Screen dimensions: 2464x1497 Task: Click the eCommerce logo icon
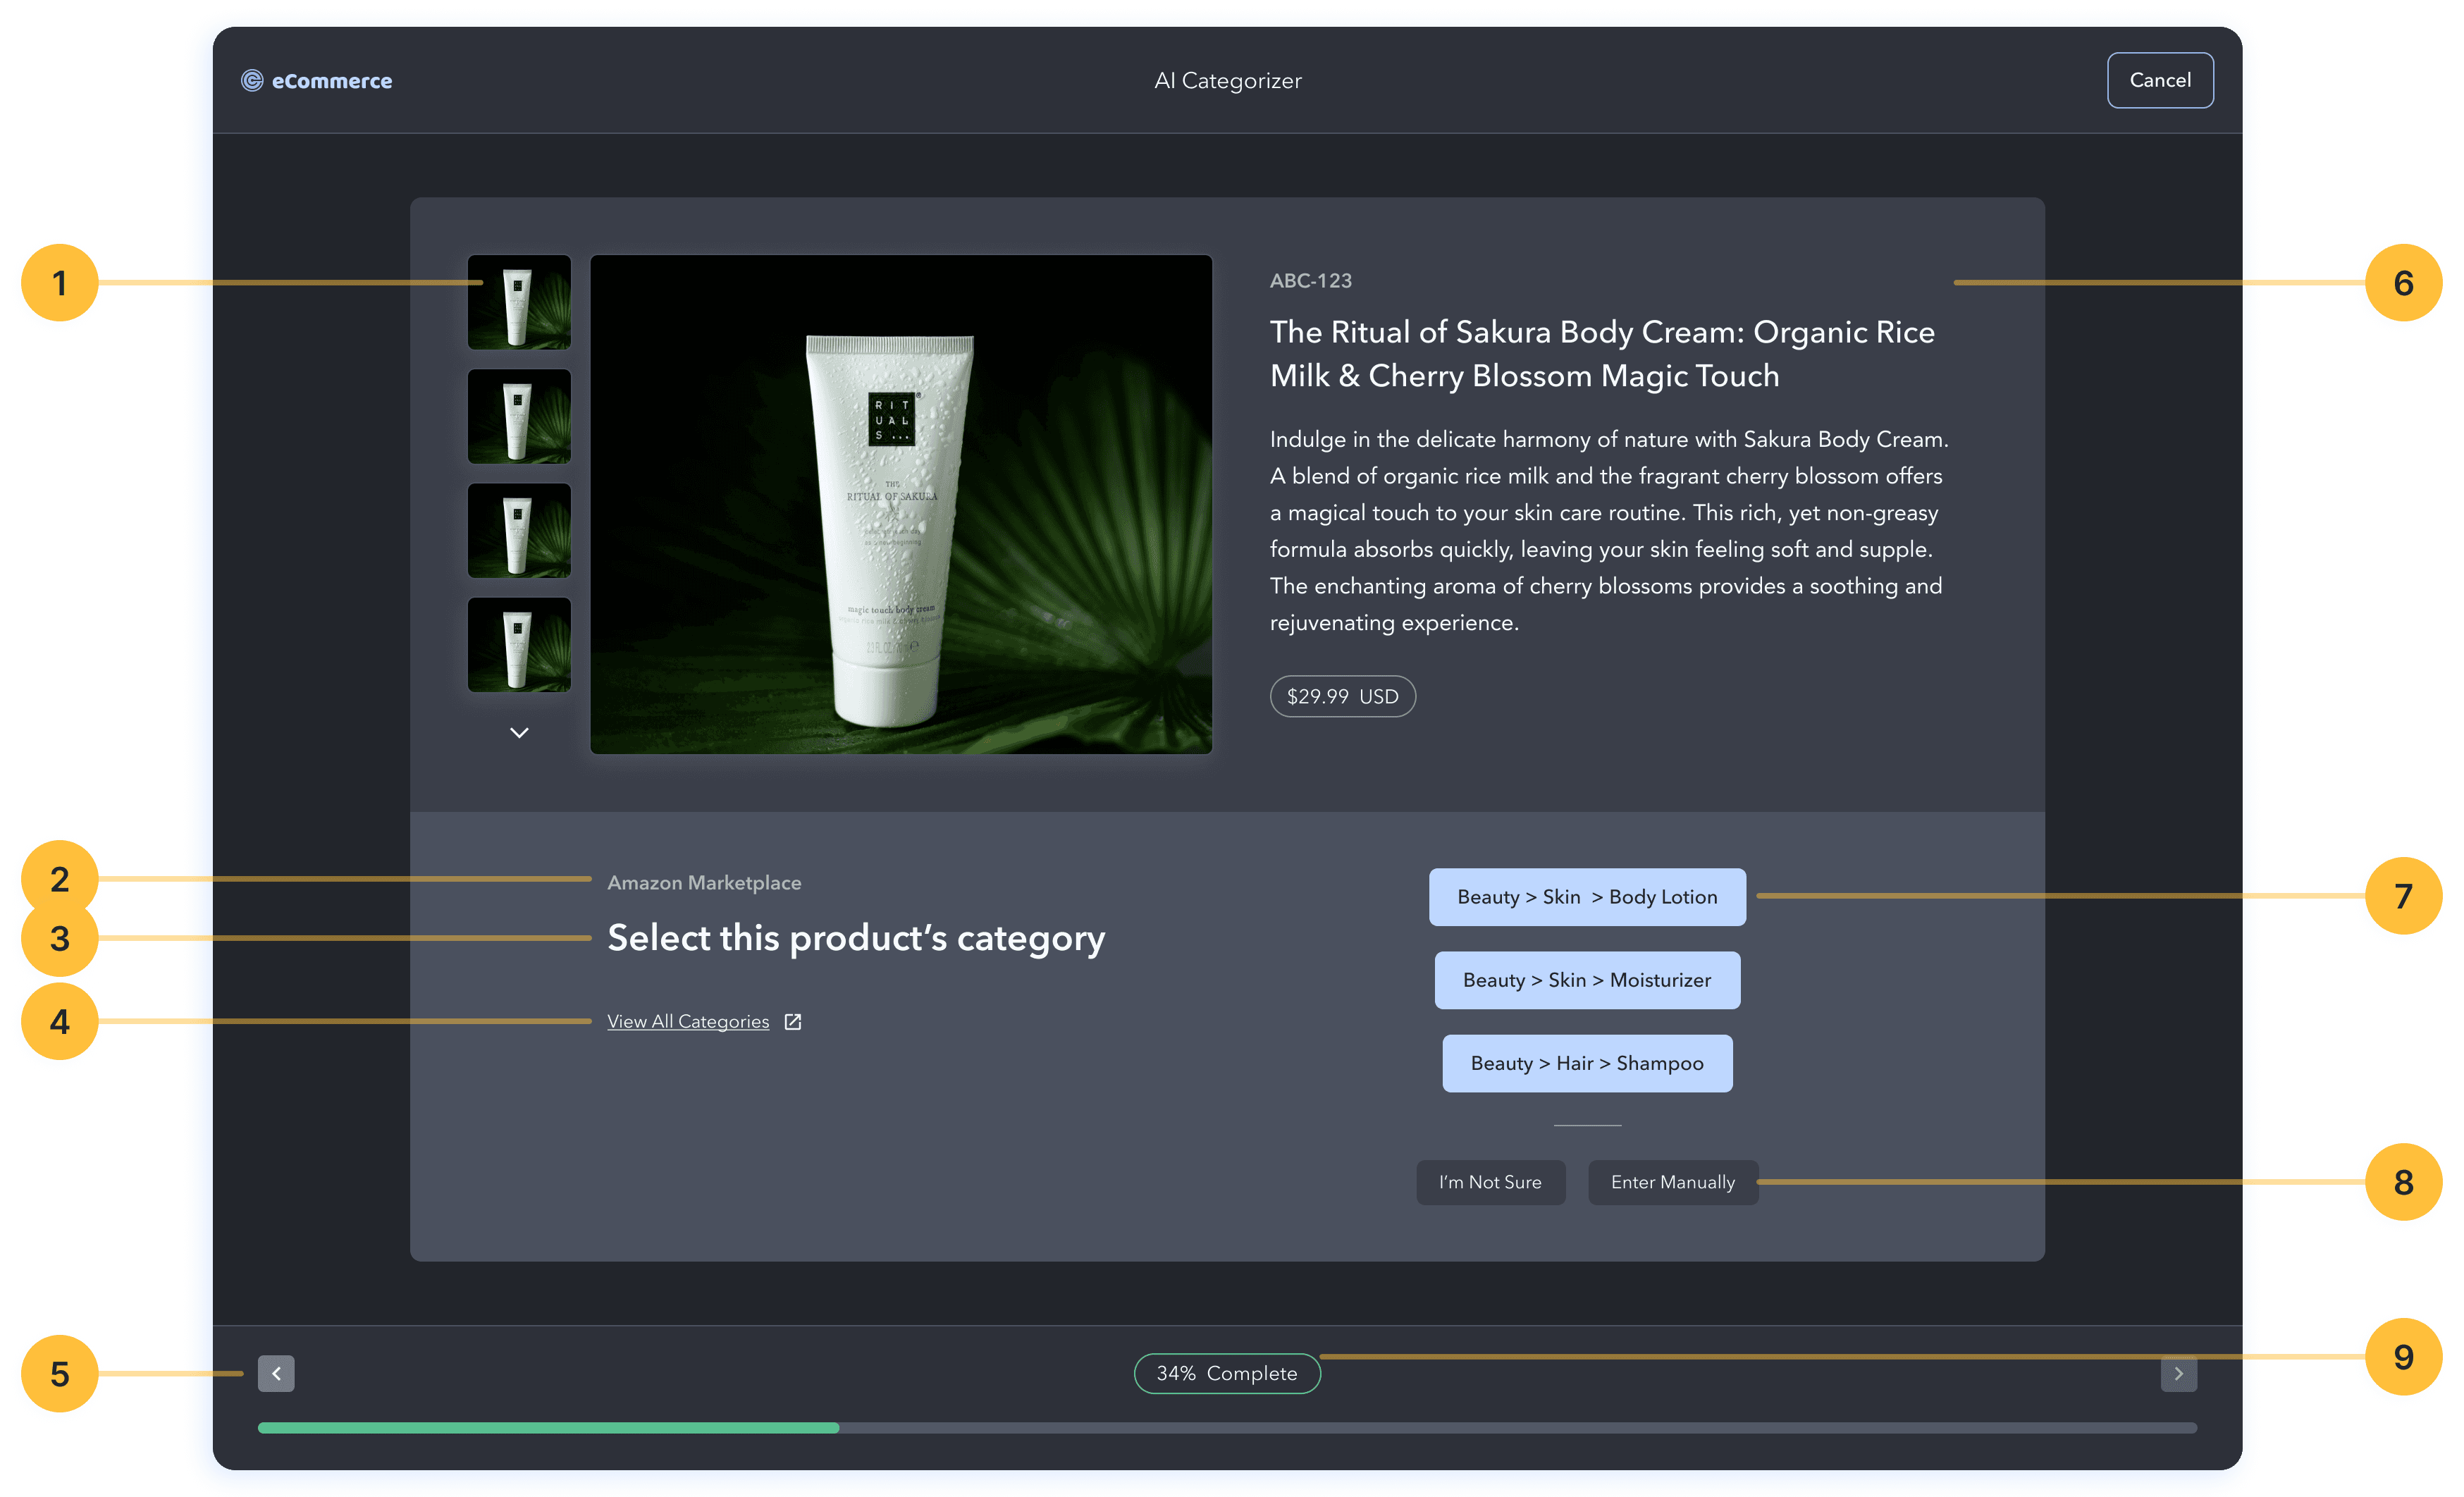click(x=252, y=81)
